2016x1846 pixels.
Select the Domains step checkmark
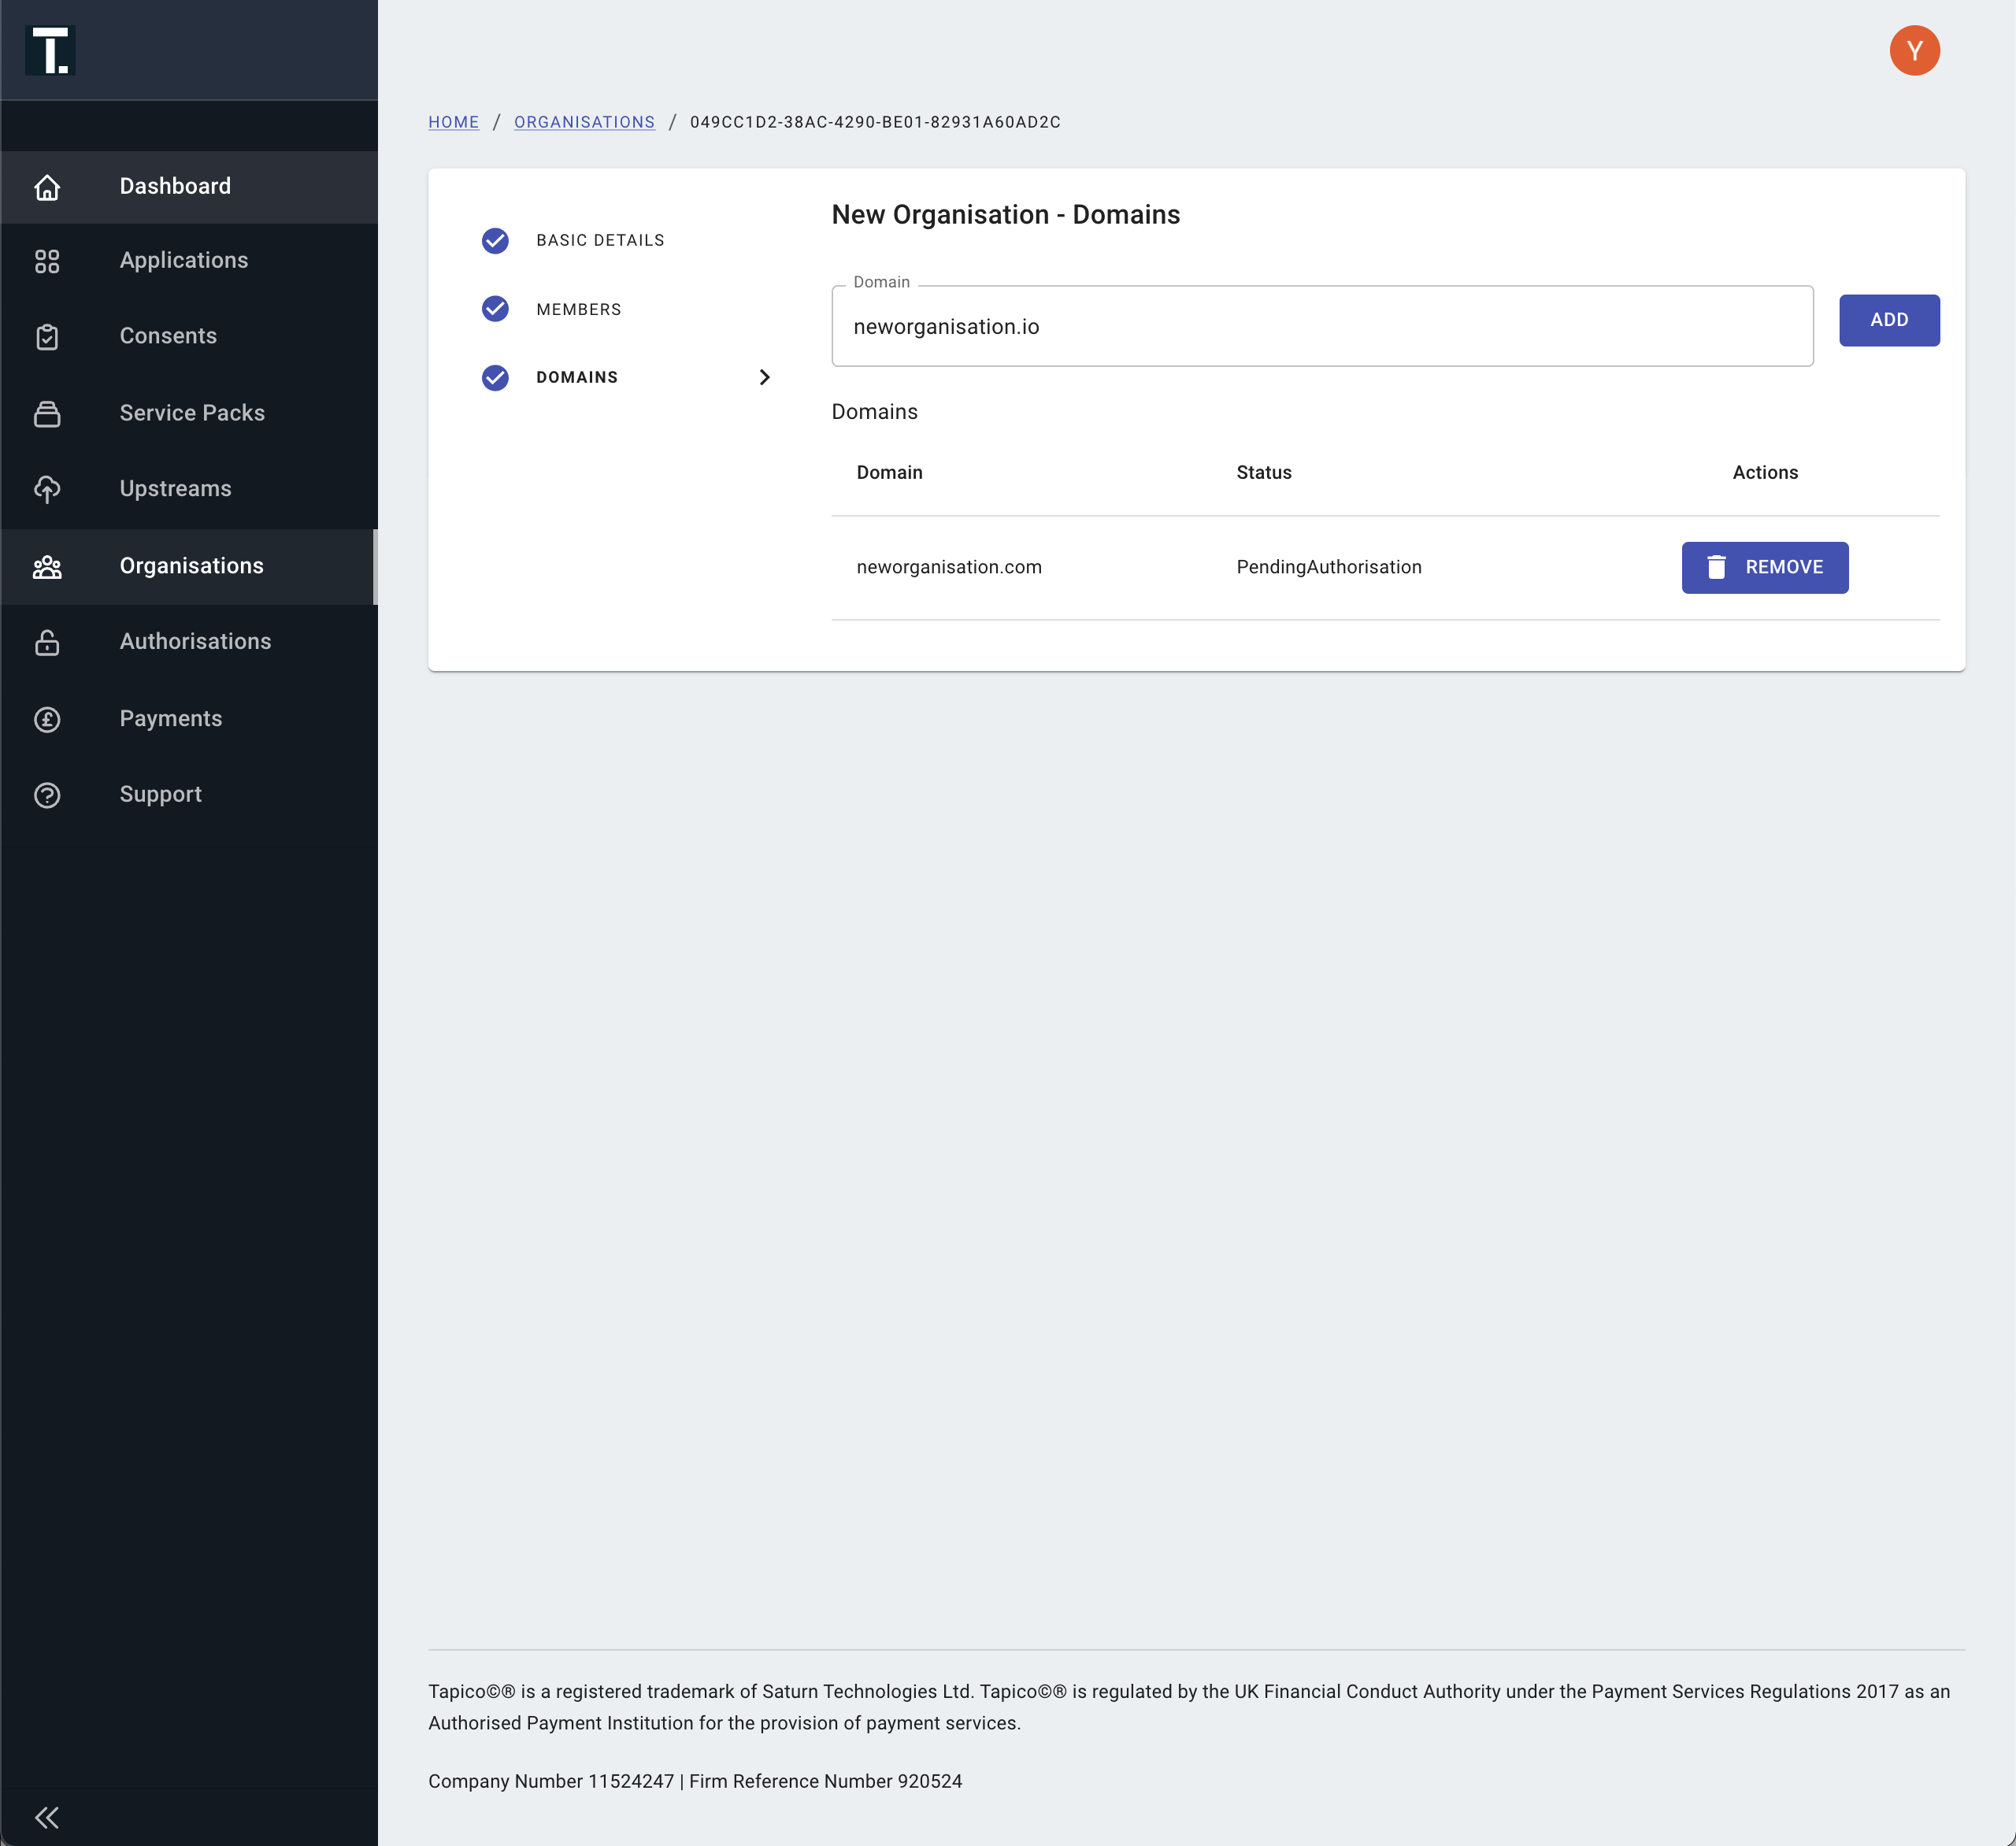(495, 377)
